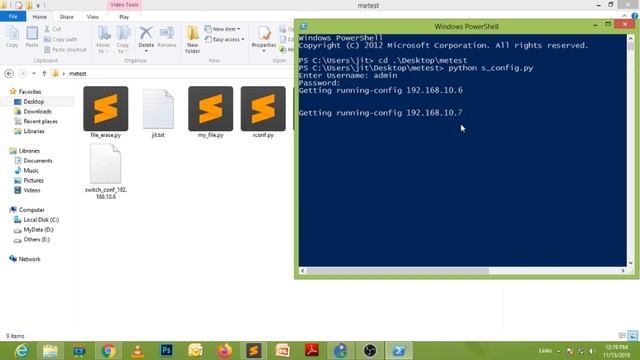Switch to the Share ribbon tab
The image size is (640, 360).
[x=67, y=17]
